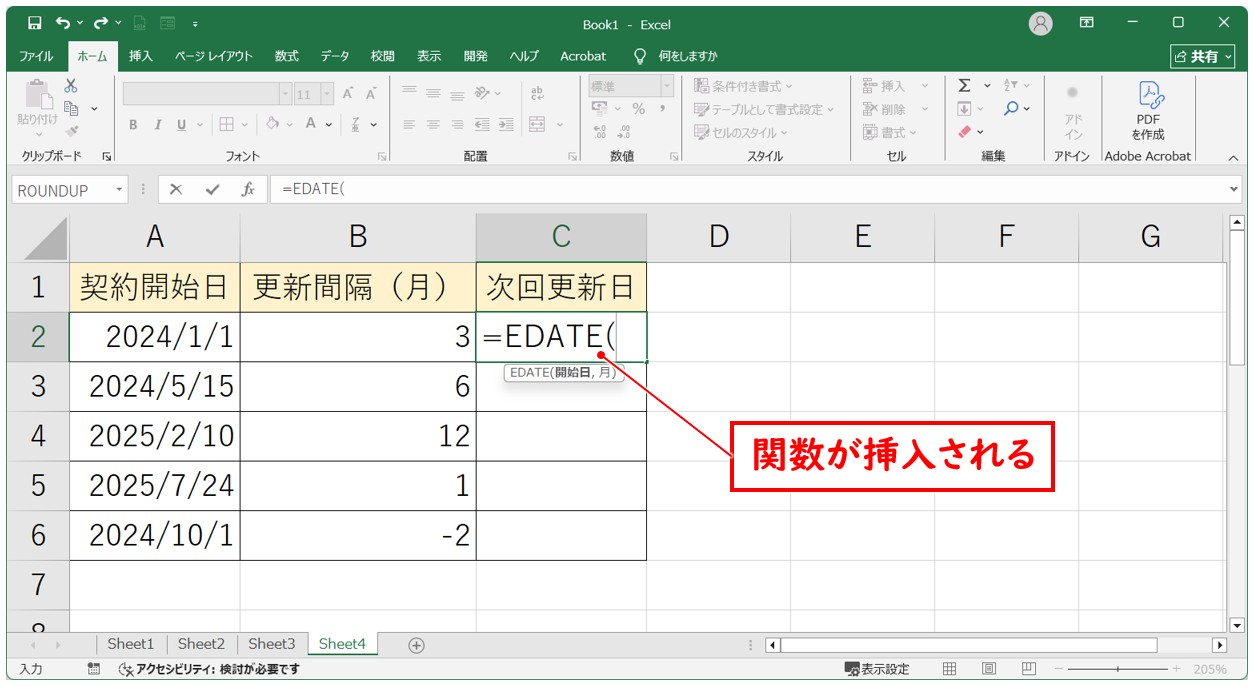Click the percent style button
The height and width of the screenshot is (687, 1255).
pos(638,108)
